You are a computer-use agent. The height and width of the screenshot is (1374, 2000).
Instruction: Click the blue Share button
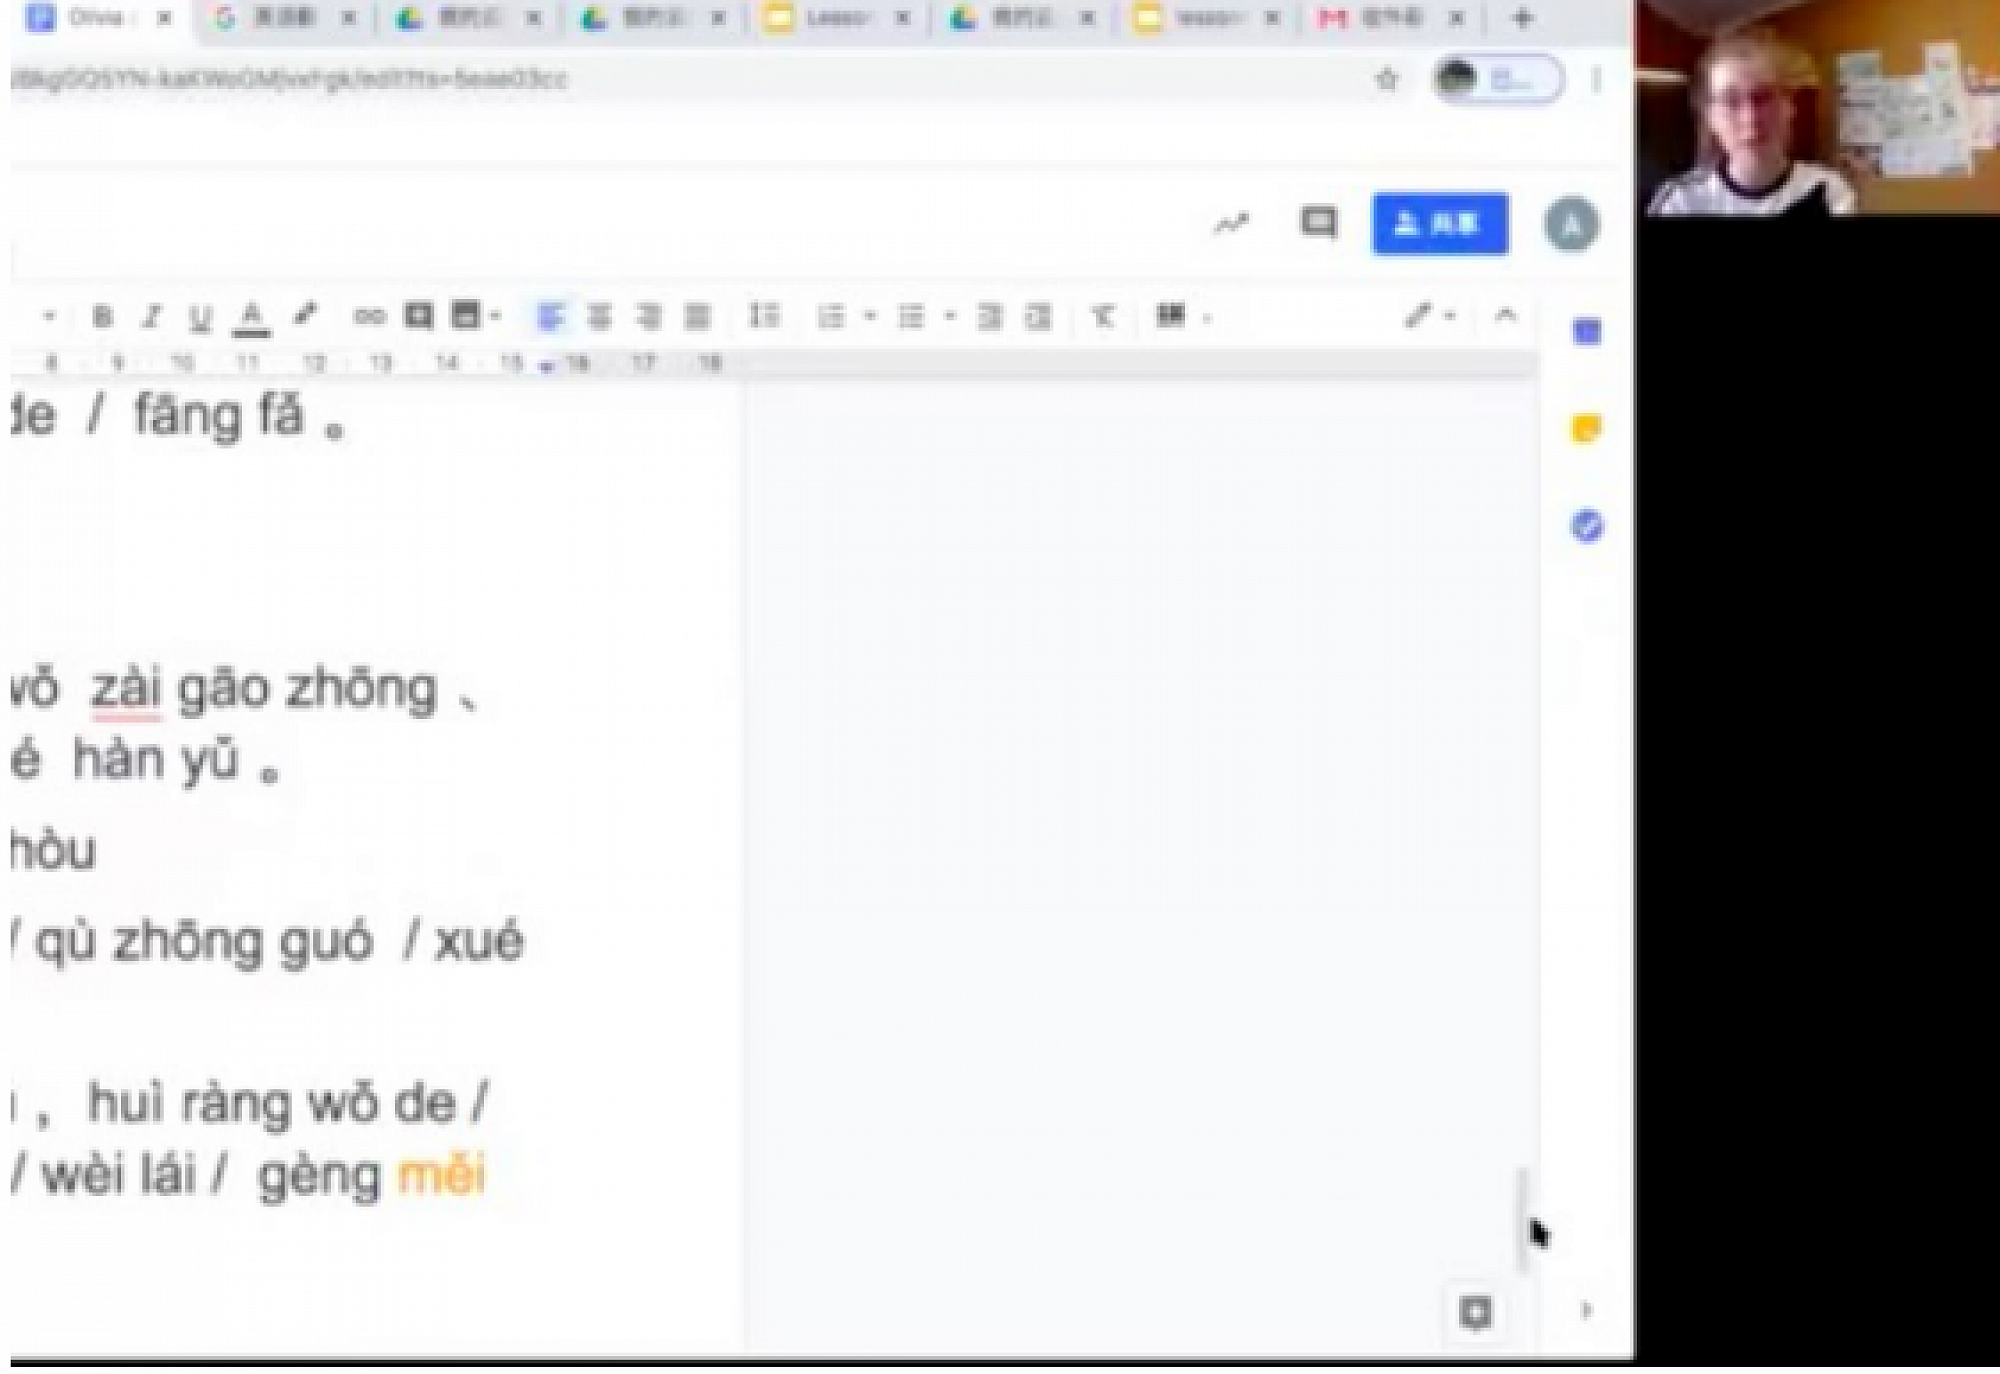click(1439, 223)
